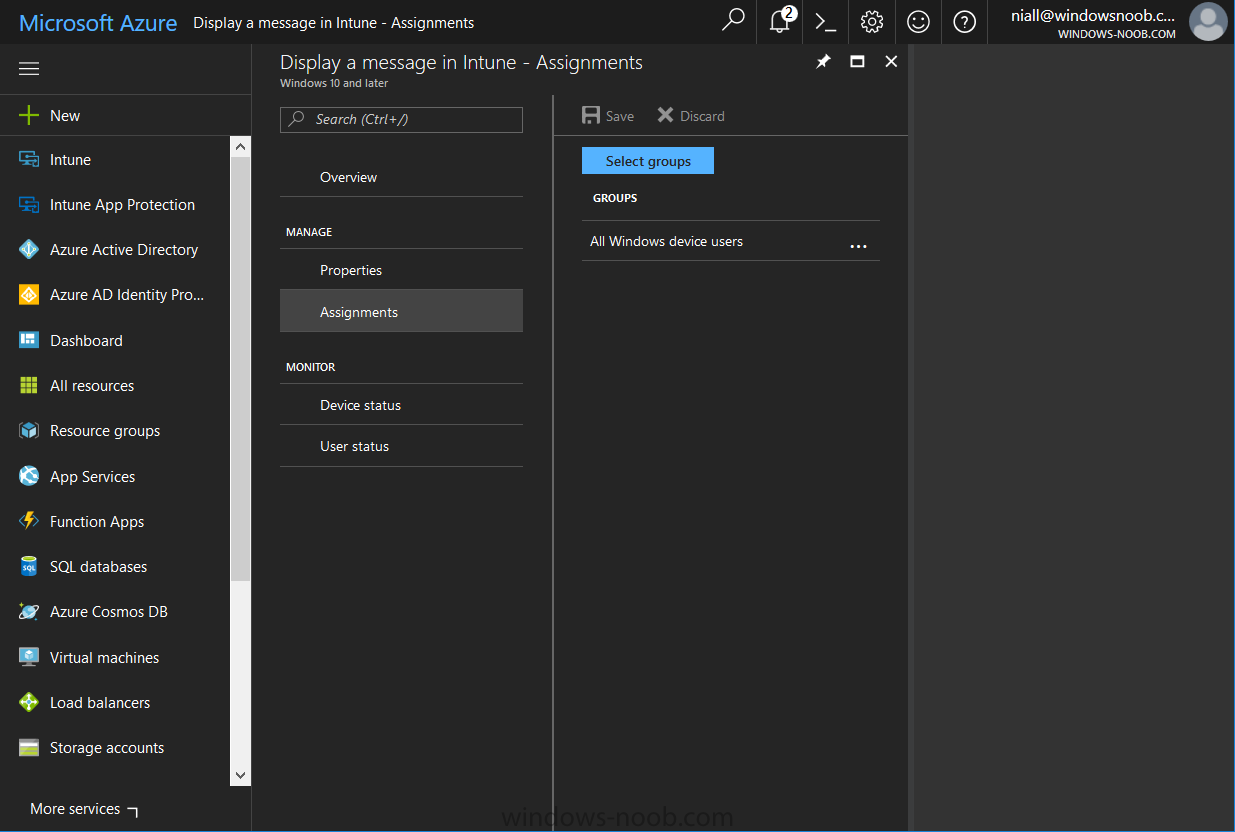Click the breadcrumb title in top bar
Screen dimensions: 1235x832
point(334,22)
